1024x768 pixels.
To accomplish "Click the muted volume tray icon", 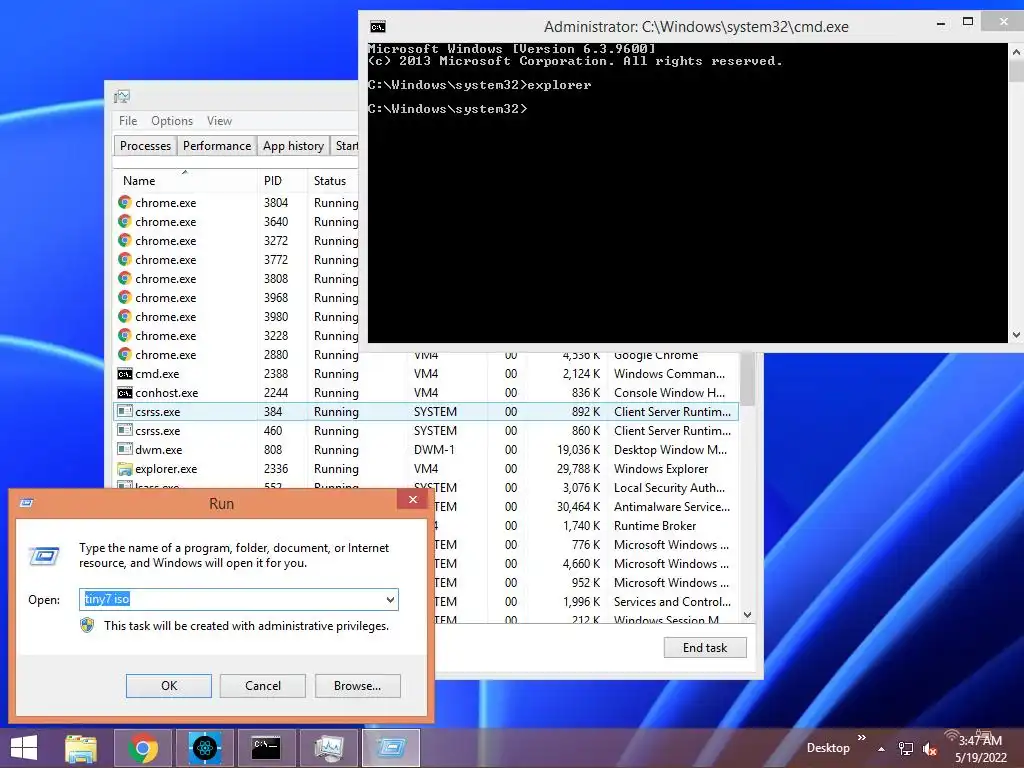I will 930,748.
